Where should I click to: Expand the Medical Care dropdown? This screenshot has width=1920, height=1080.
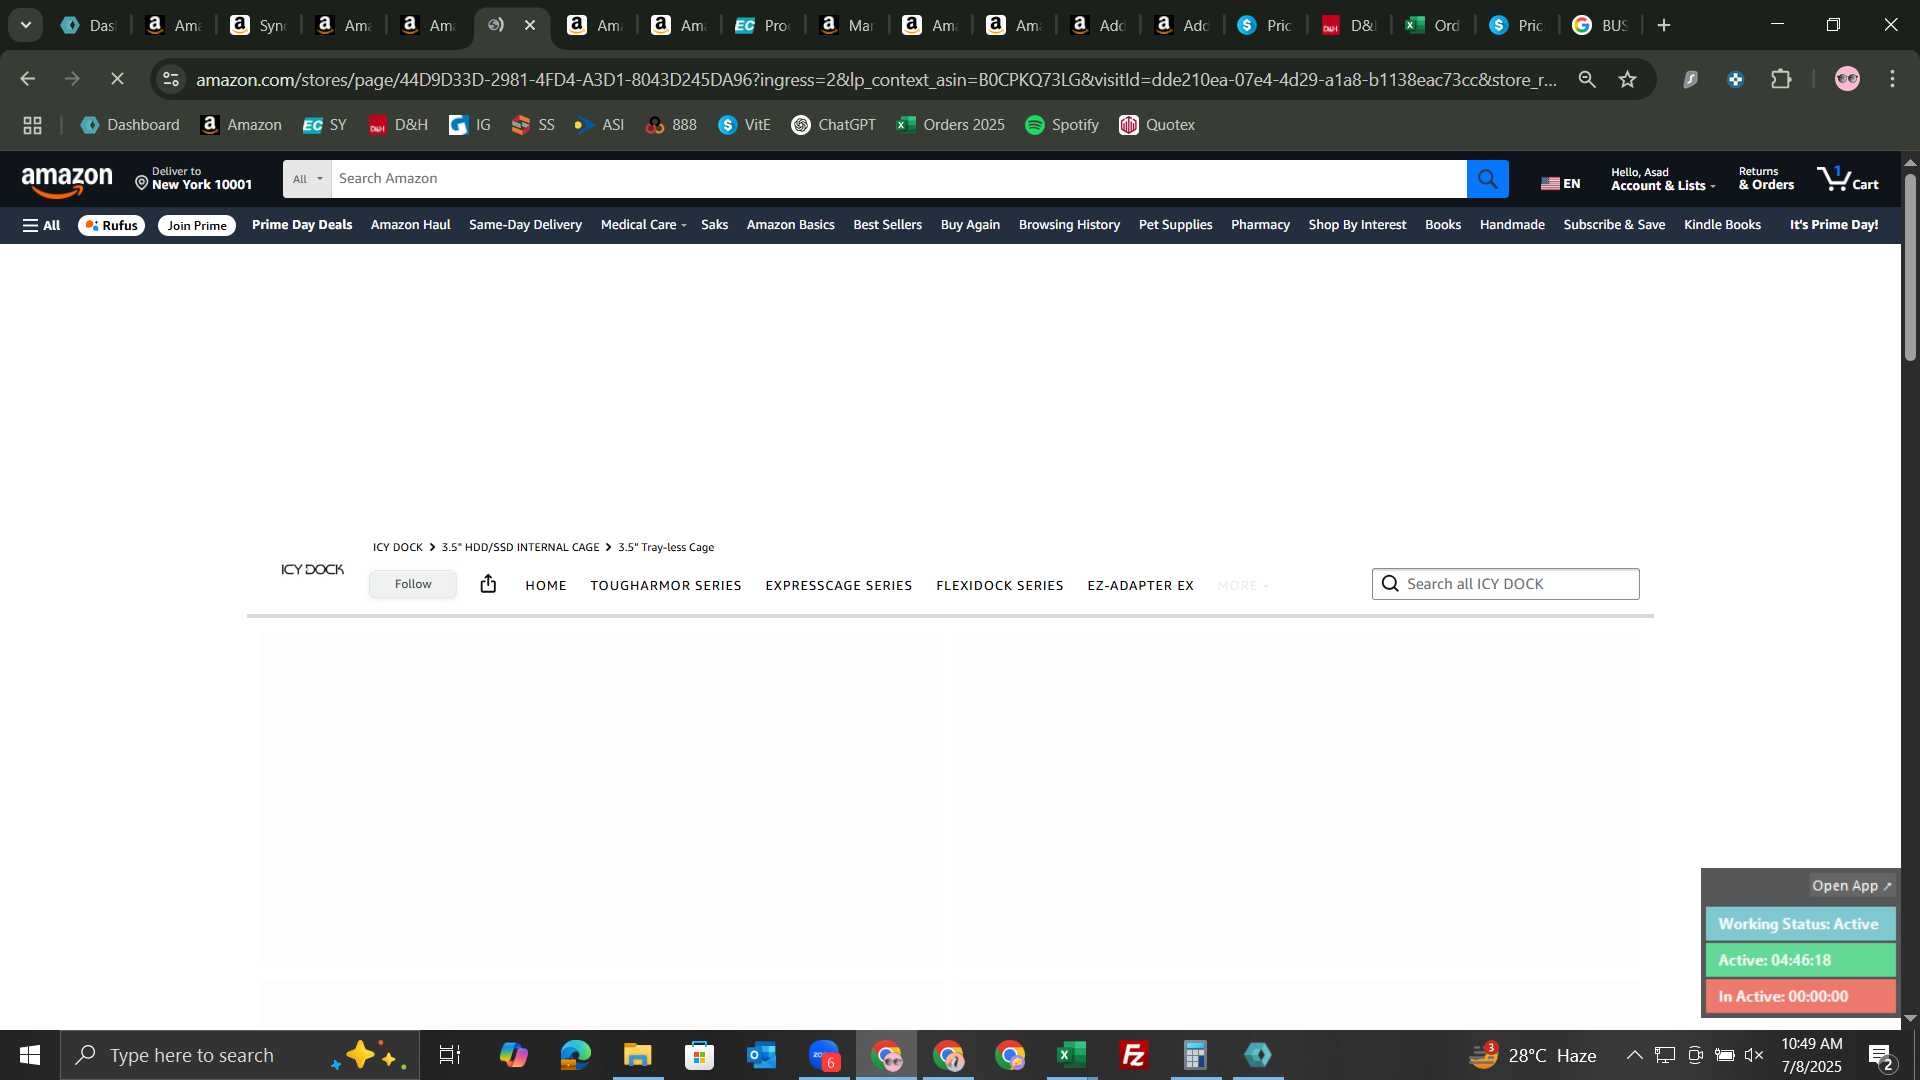click(x=643, y=225)
